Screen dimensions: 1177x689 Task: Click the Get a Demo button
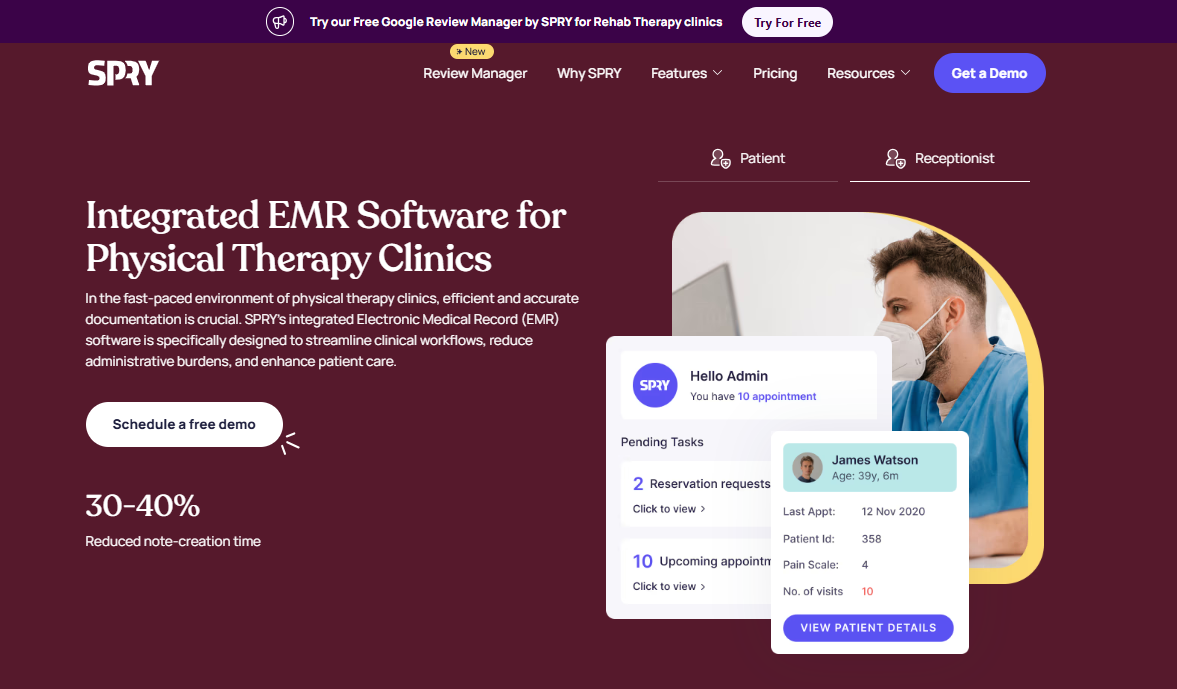tap(989, 73)
